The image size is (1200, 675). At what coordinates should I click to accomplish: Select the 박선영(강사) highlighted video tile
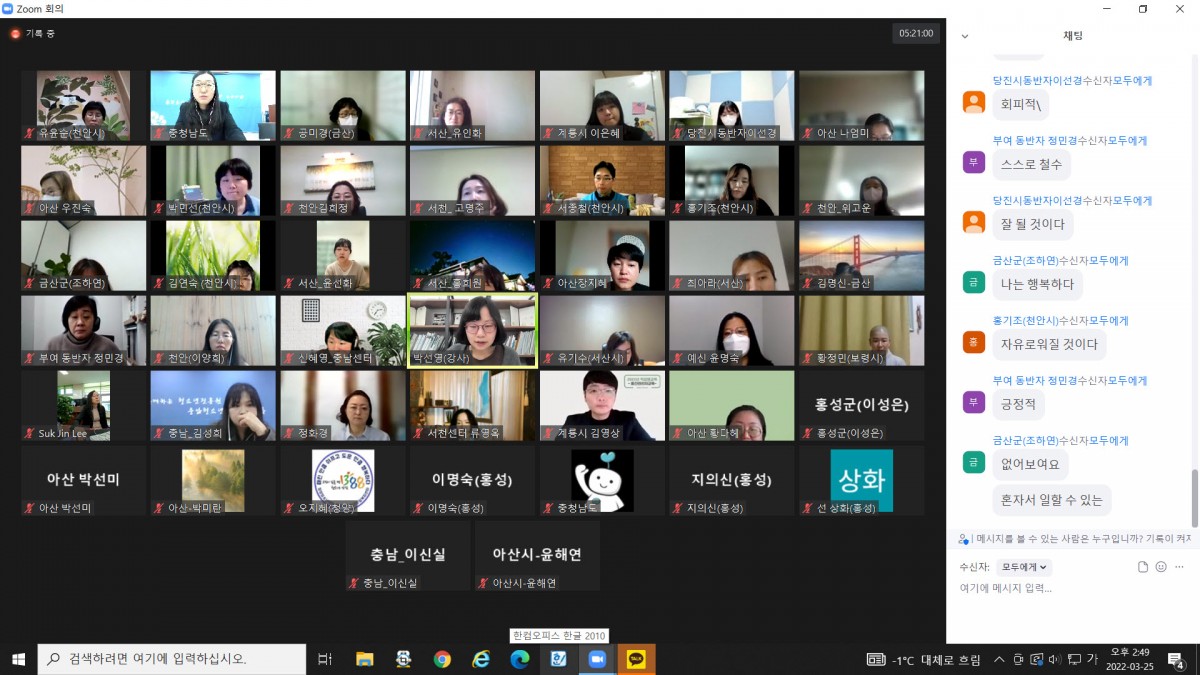coord(472,330)
